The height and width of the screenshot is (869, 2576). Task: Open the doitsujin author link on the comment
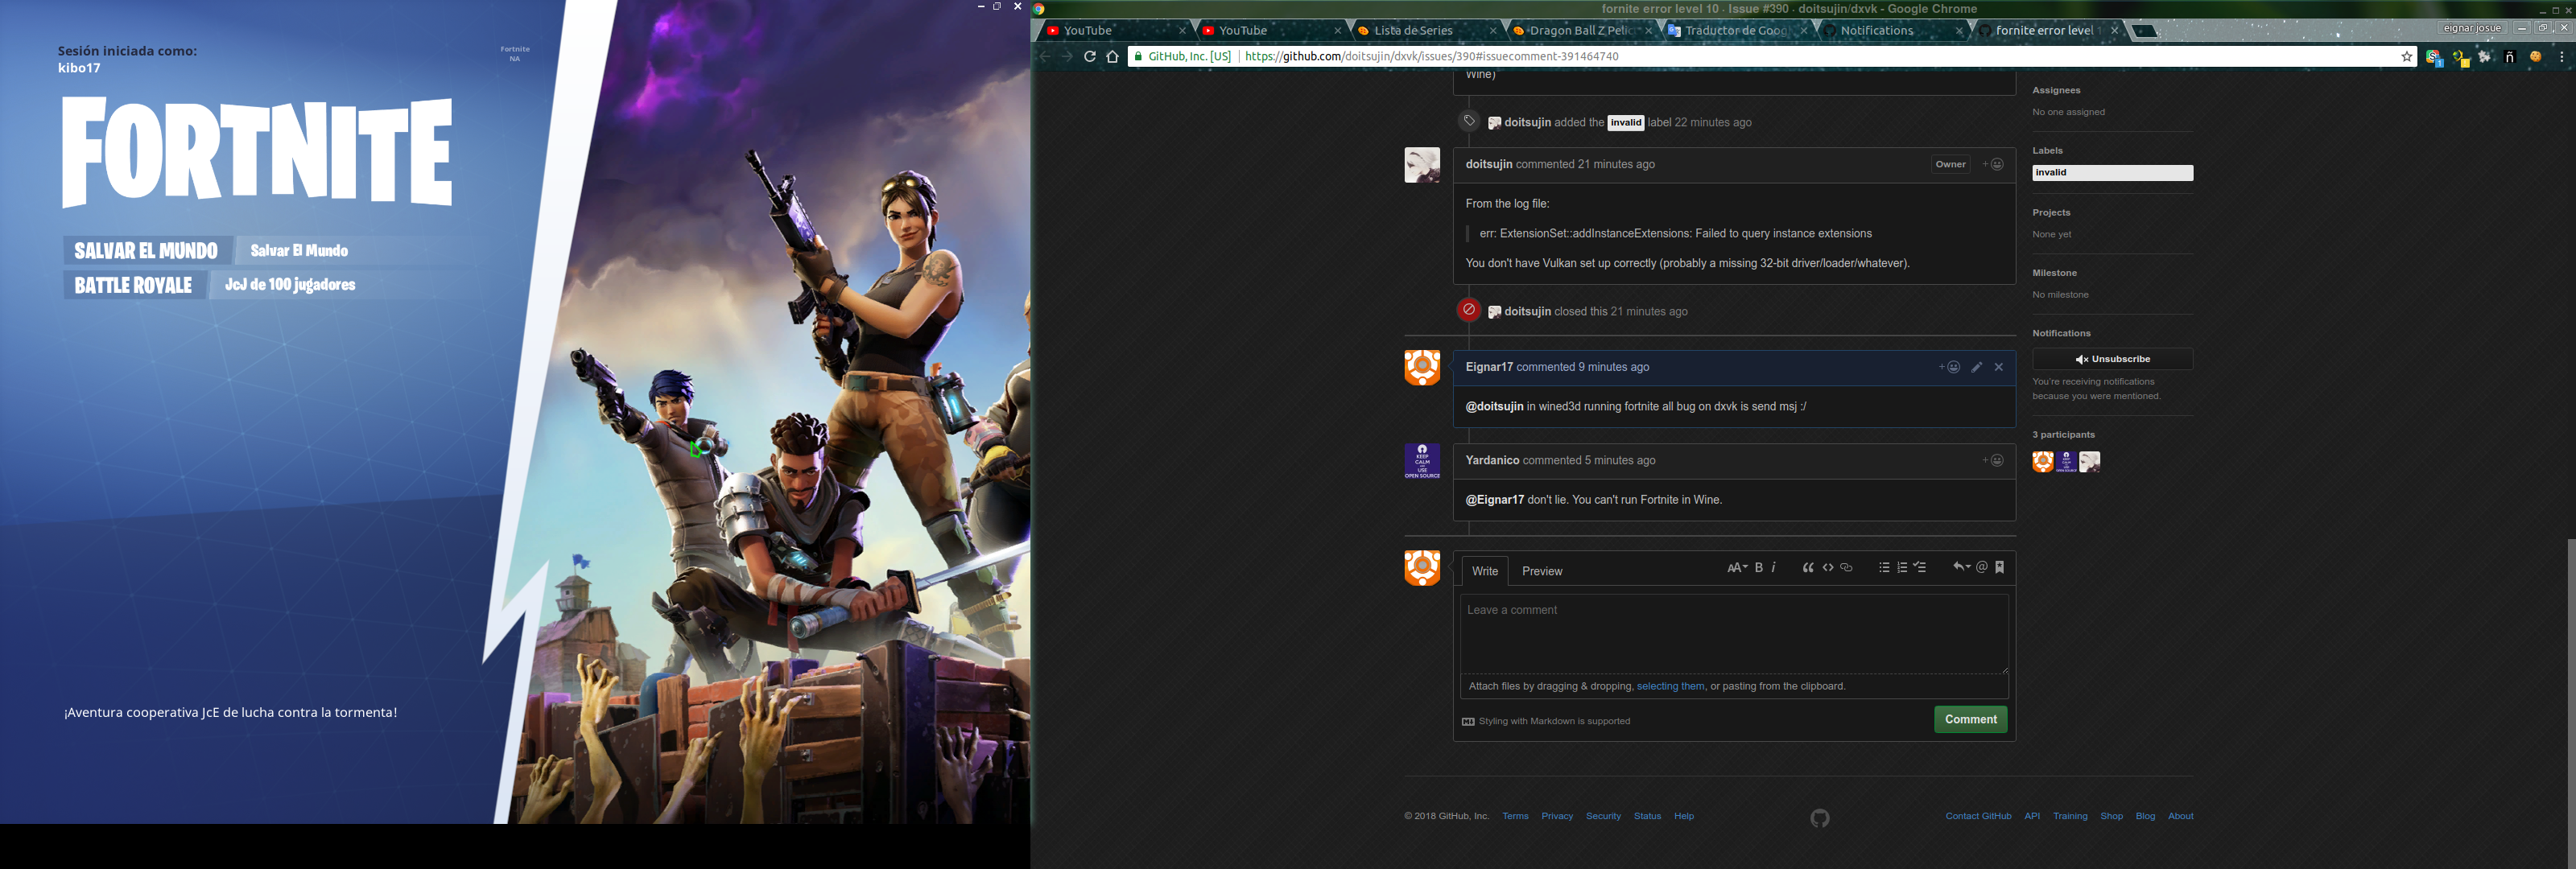coord(1489,164)
